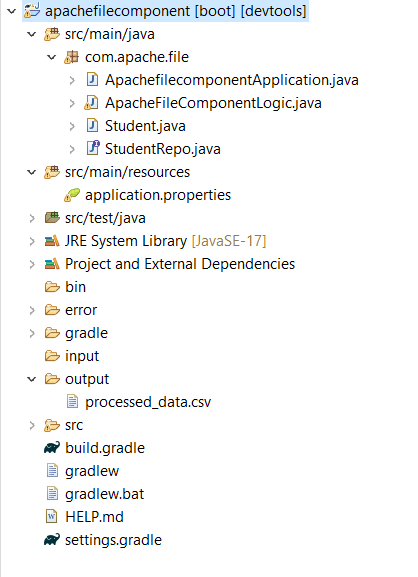Click the HELP.md document icon
Screen dimensions: 418x577
52,517
